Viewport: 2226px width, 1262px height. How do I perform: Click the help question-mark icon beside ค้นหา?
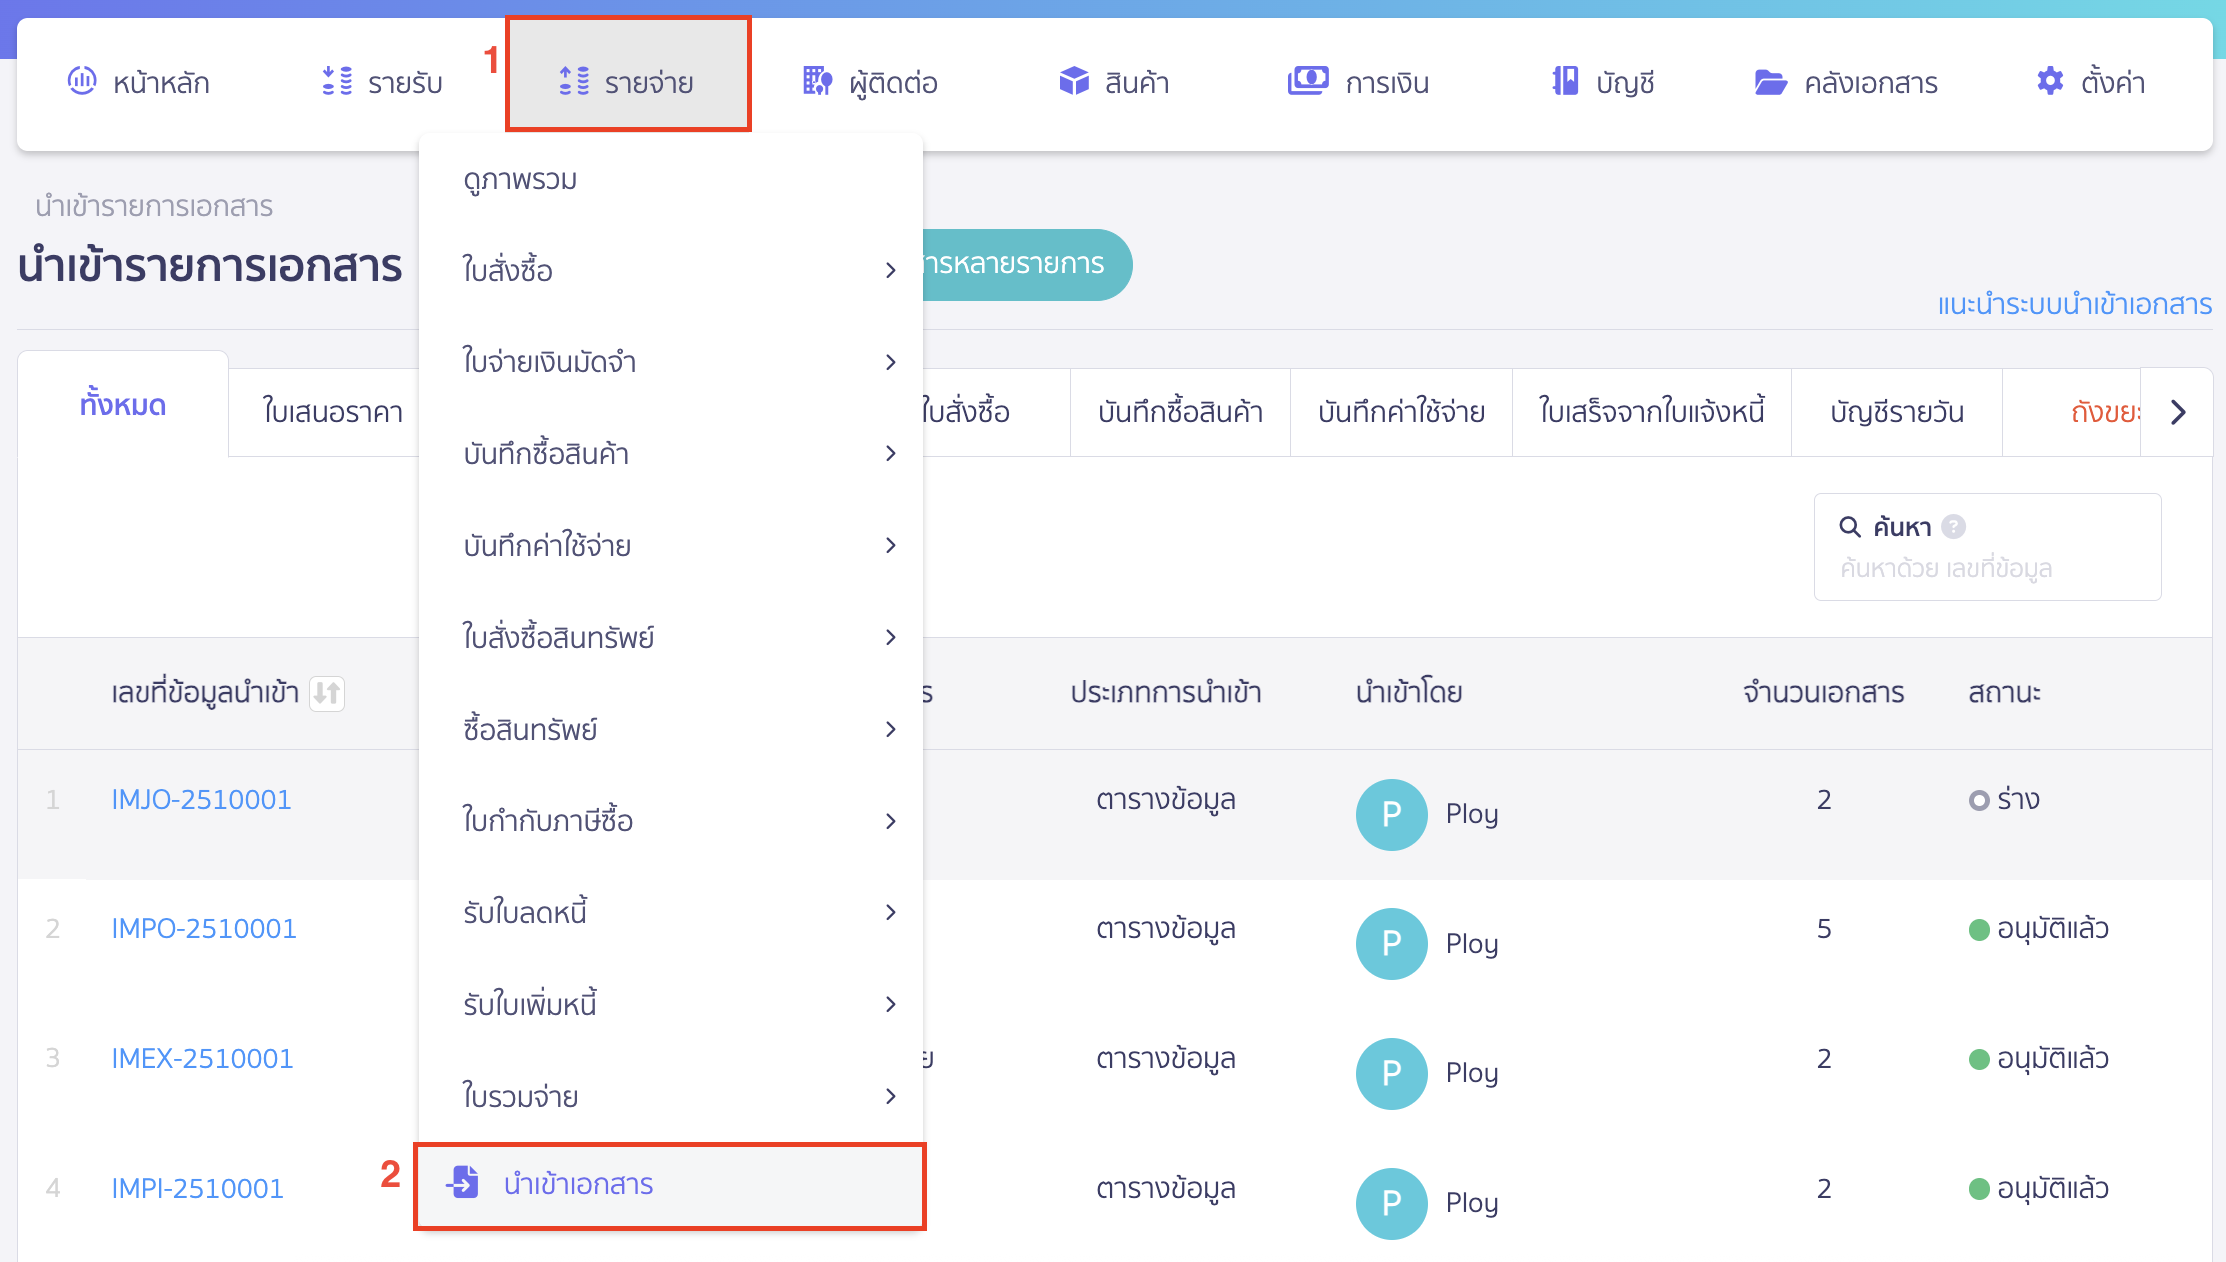(x=1955, y=526)
